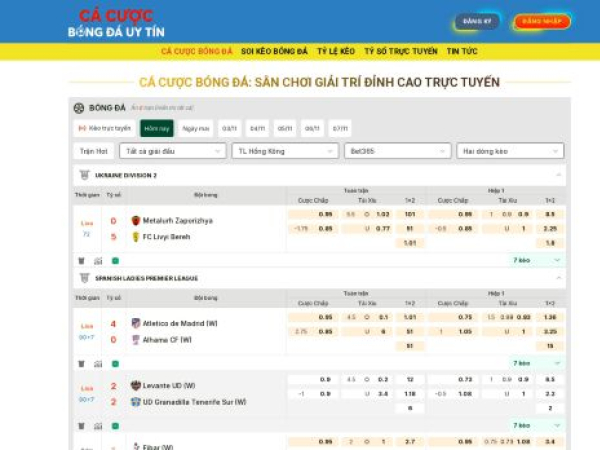Viewport: 600px width, 450px height.
Task: Open the Tất cả giải đấu dropdown
Action: tap(172, 151)
